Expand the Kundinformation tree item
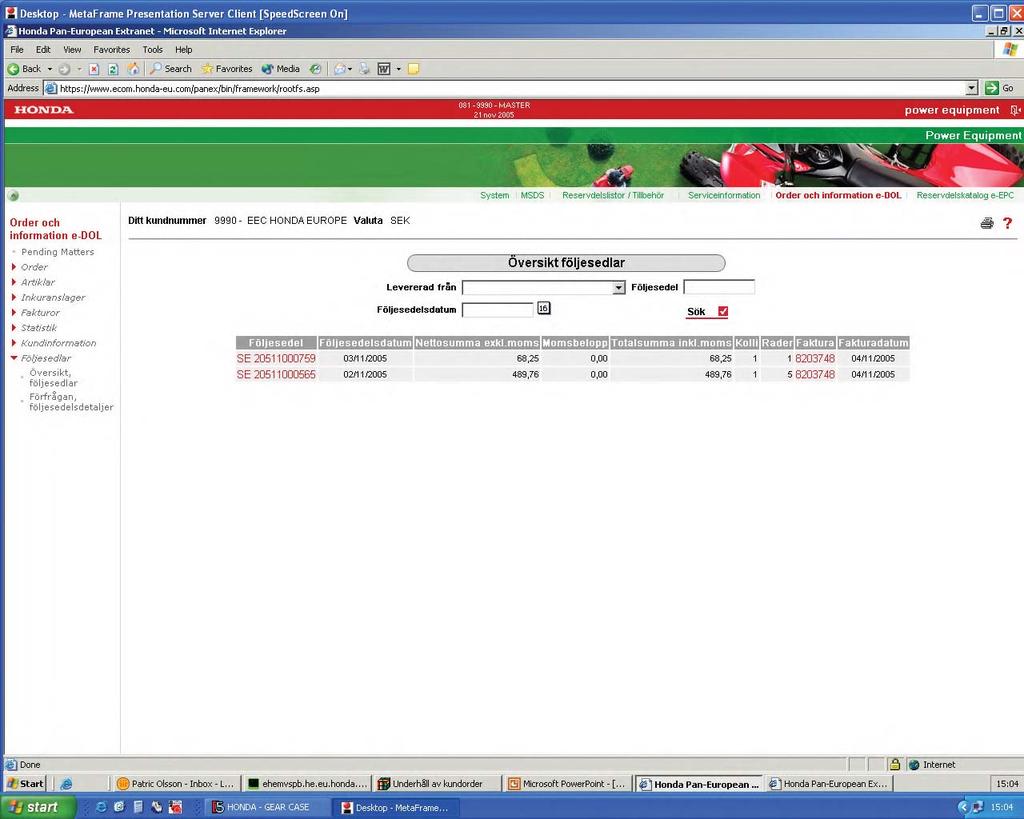This screenshot has height=819, width=1024. pyautogui.click(x=14, y=342)
